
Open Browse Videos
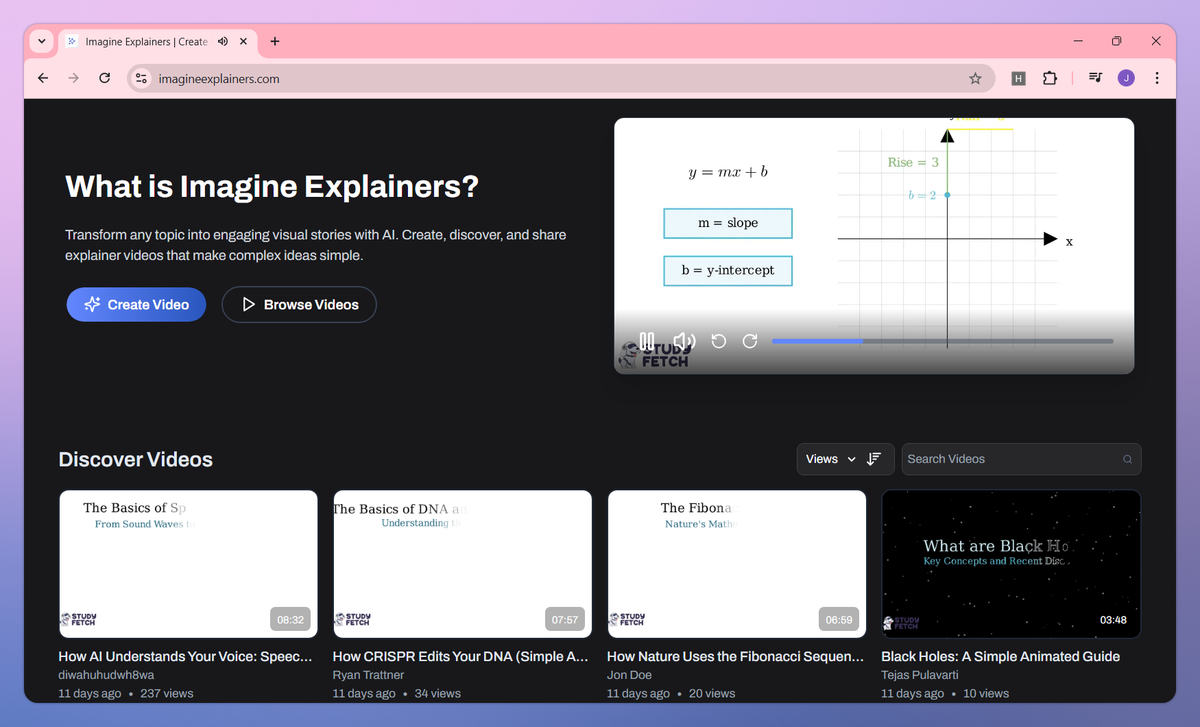pos(299,305)
